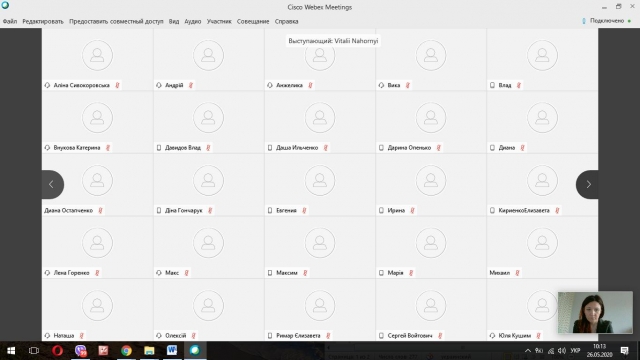Launch Opera browser from taskbar
Screen dimensions: 640x360
(x=57, y=351)
